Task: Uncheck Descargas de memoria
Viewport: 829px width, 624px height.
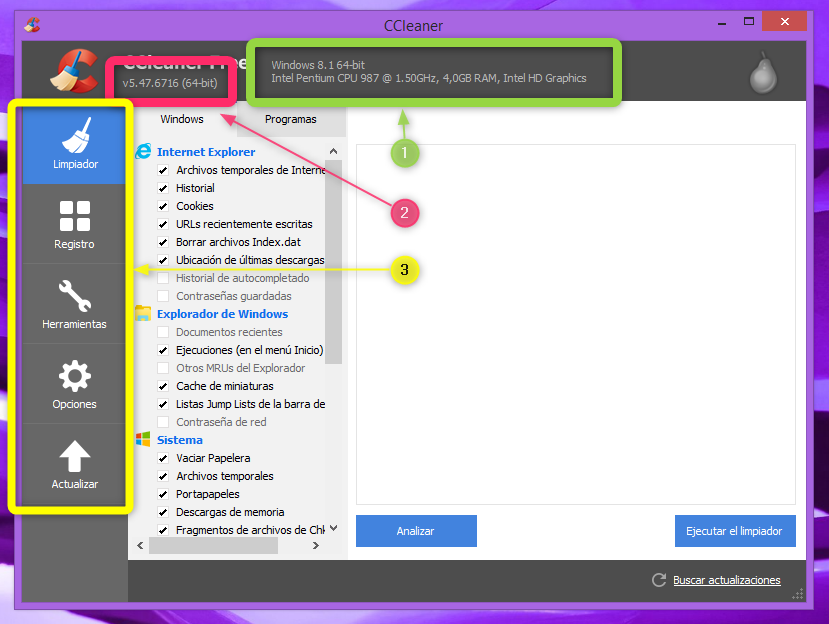Action: [x=163, y=512]
